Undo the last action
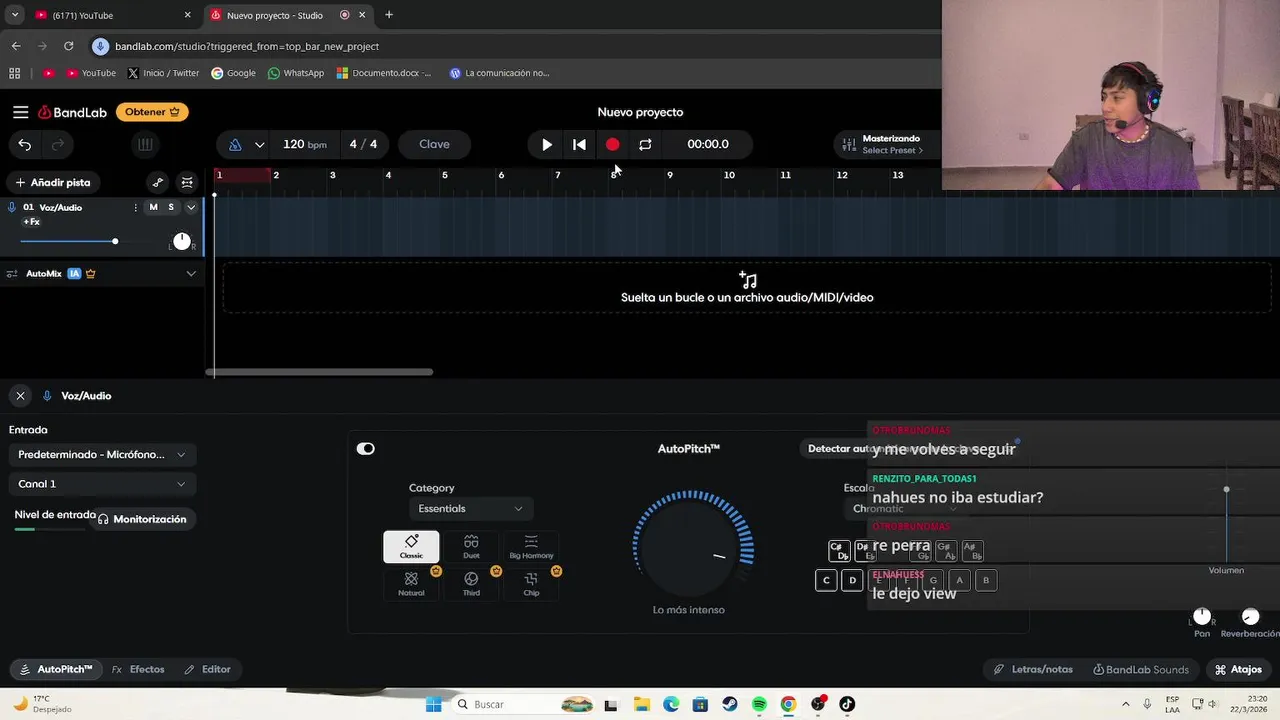This screenshot has height=720, width=1280. coord(24,145)
